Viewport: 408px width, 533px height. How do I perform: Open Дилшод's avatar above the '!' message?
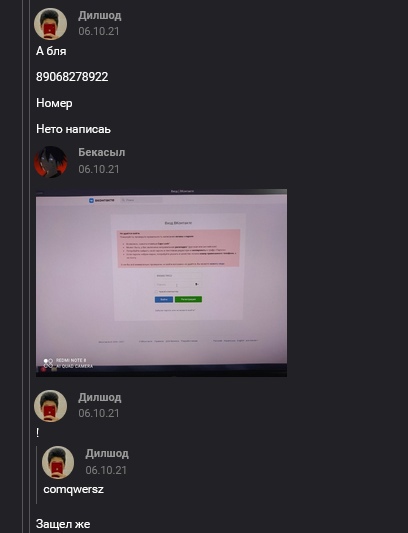click(x=50, y=406)
